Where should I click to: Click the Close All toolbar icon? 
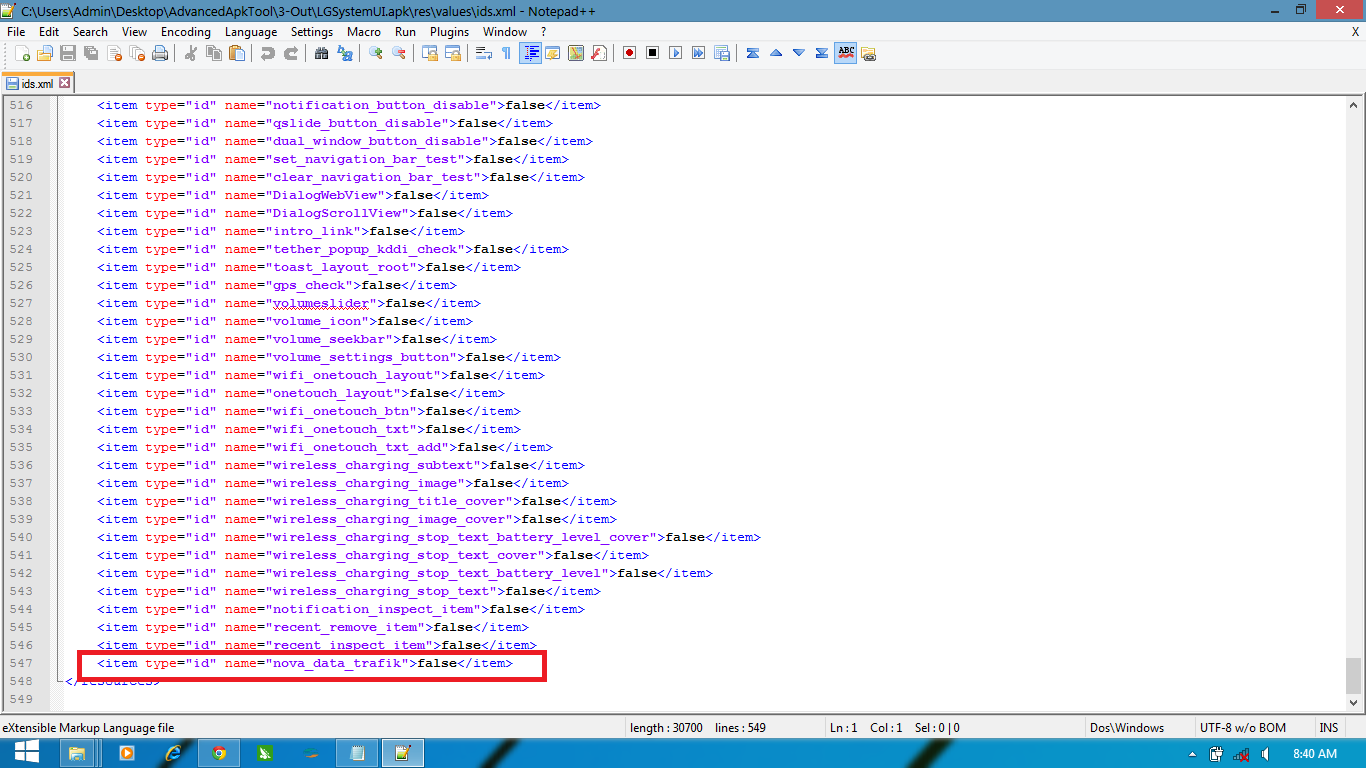[137, 53]
